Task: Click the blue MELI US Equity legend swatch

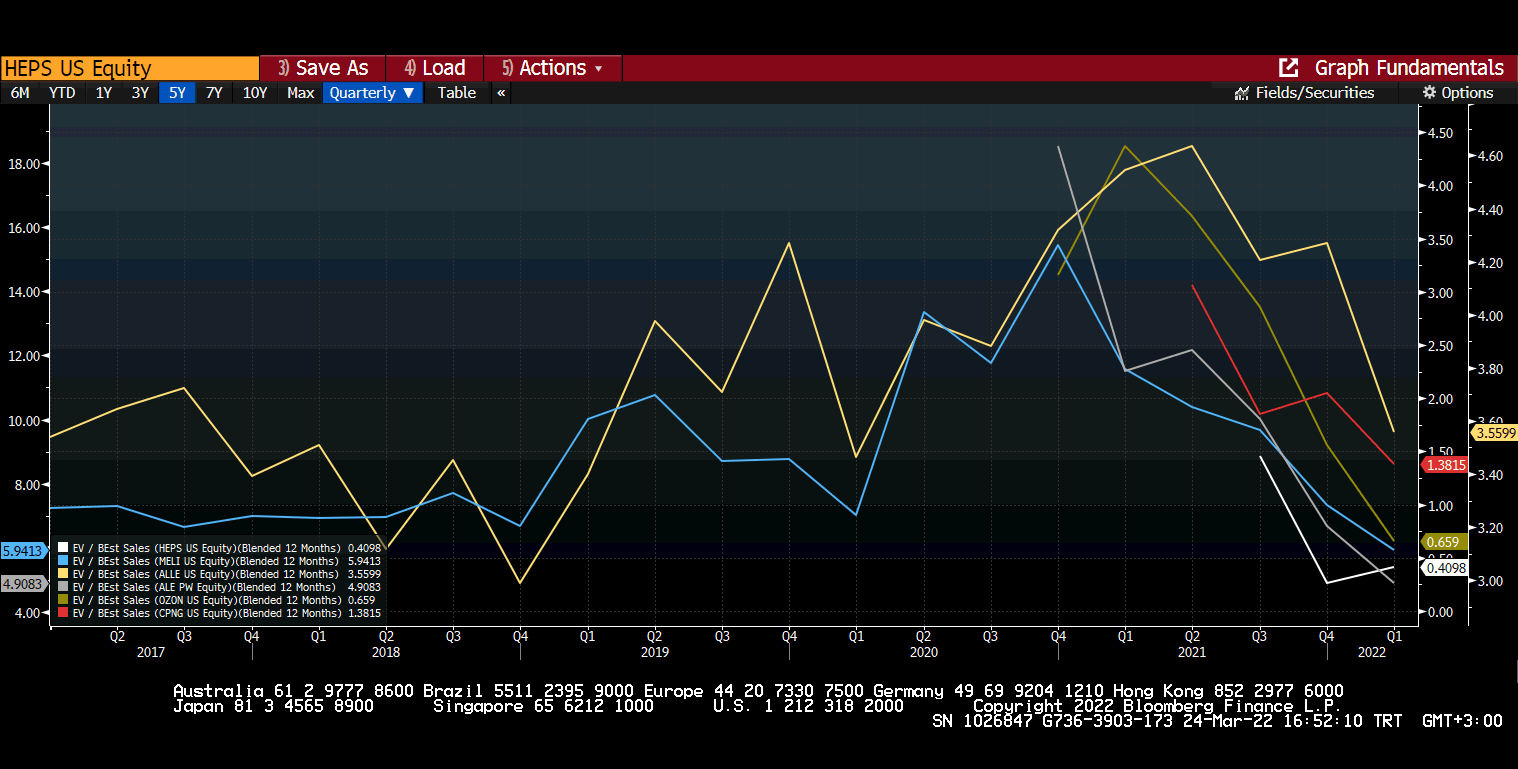Action: point(63,561)
